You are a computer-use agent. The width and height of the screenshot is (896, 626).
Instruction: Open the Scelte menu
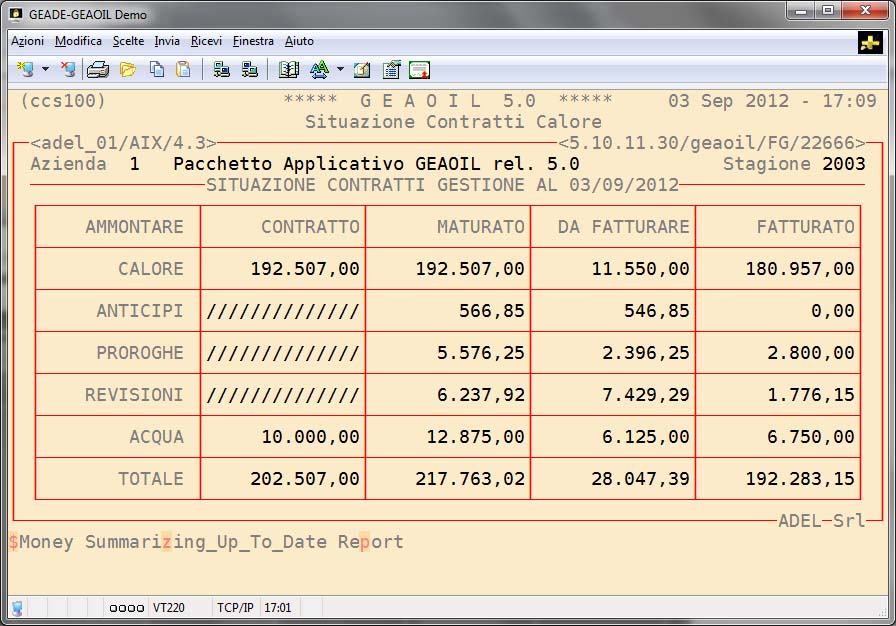128,41
